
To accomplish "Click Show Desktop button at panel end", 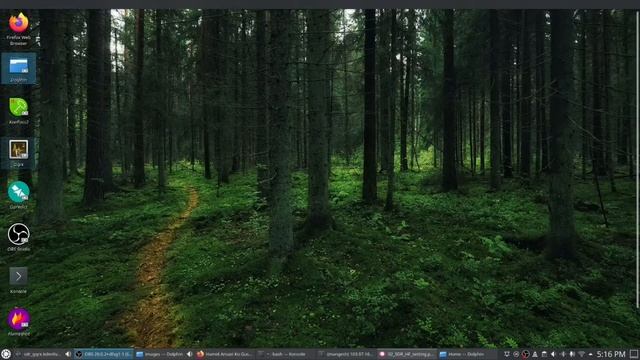I will click(x=633, y=354).
